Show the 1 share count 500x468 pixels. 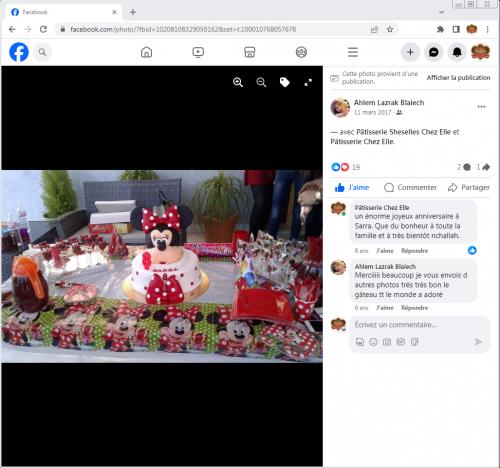coord(483,167)
